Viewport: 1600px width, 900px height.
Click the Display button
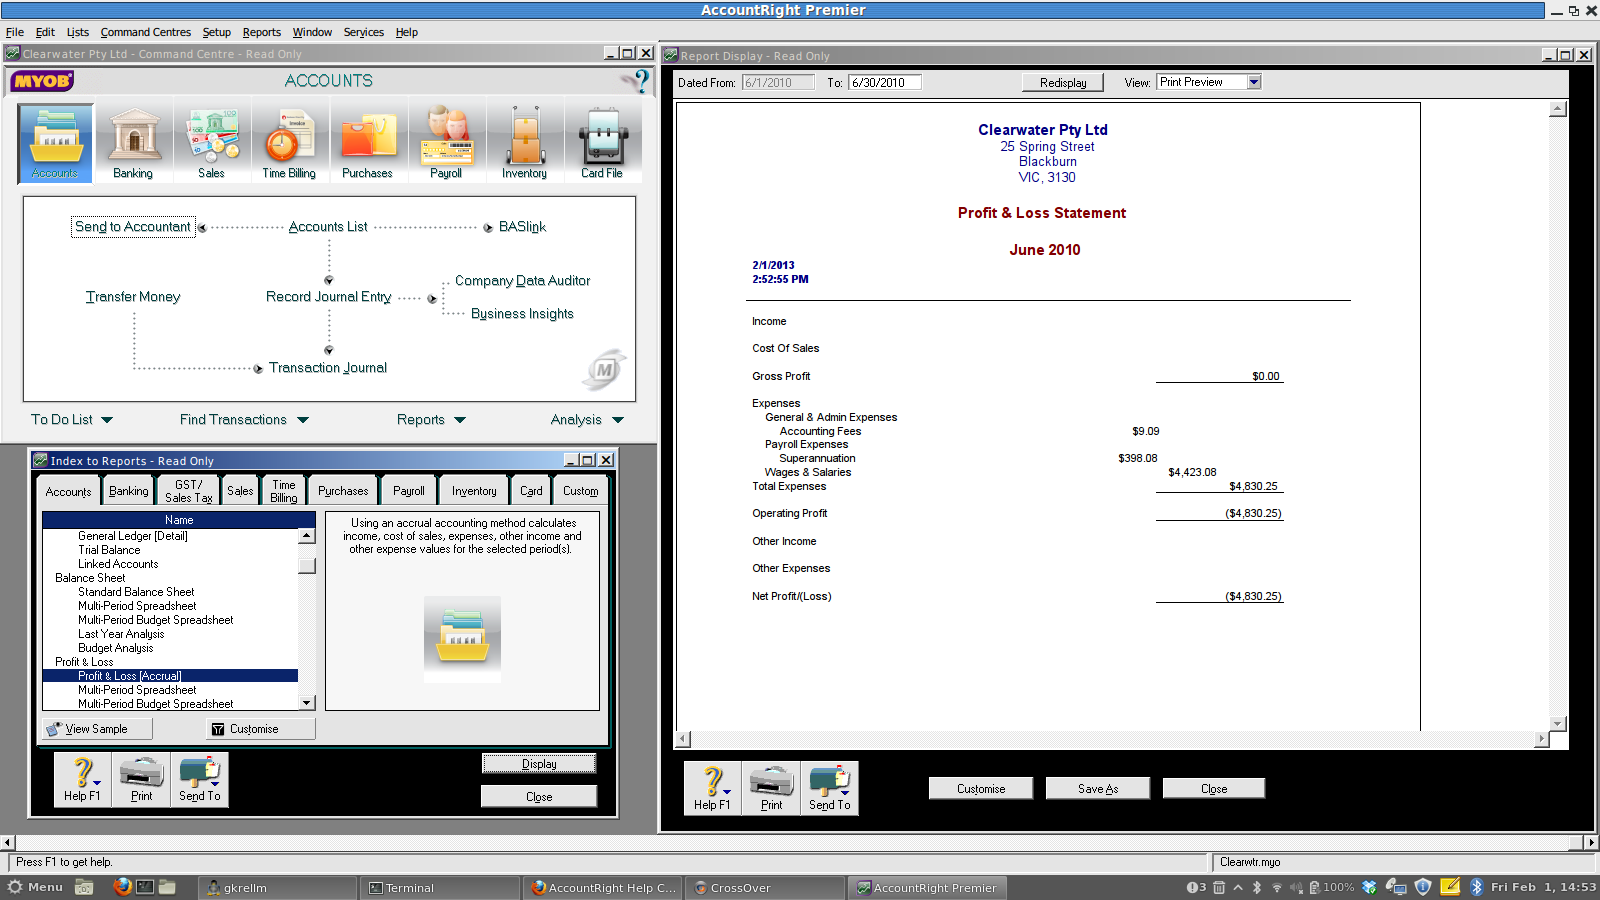[539, 764]
